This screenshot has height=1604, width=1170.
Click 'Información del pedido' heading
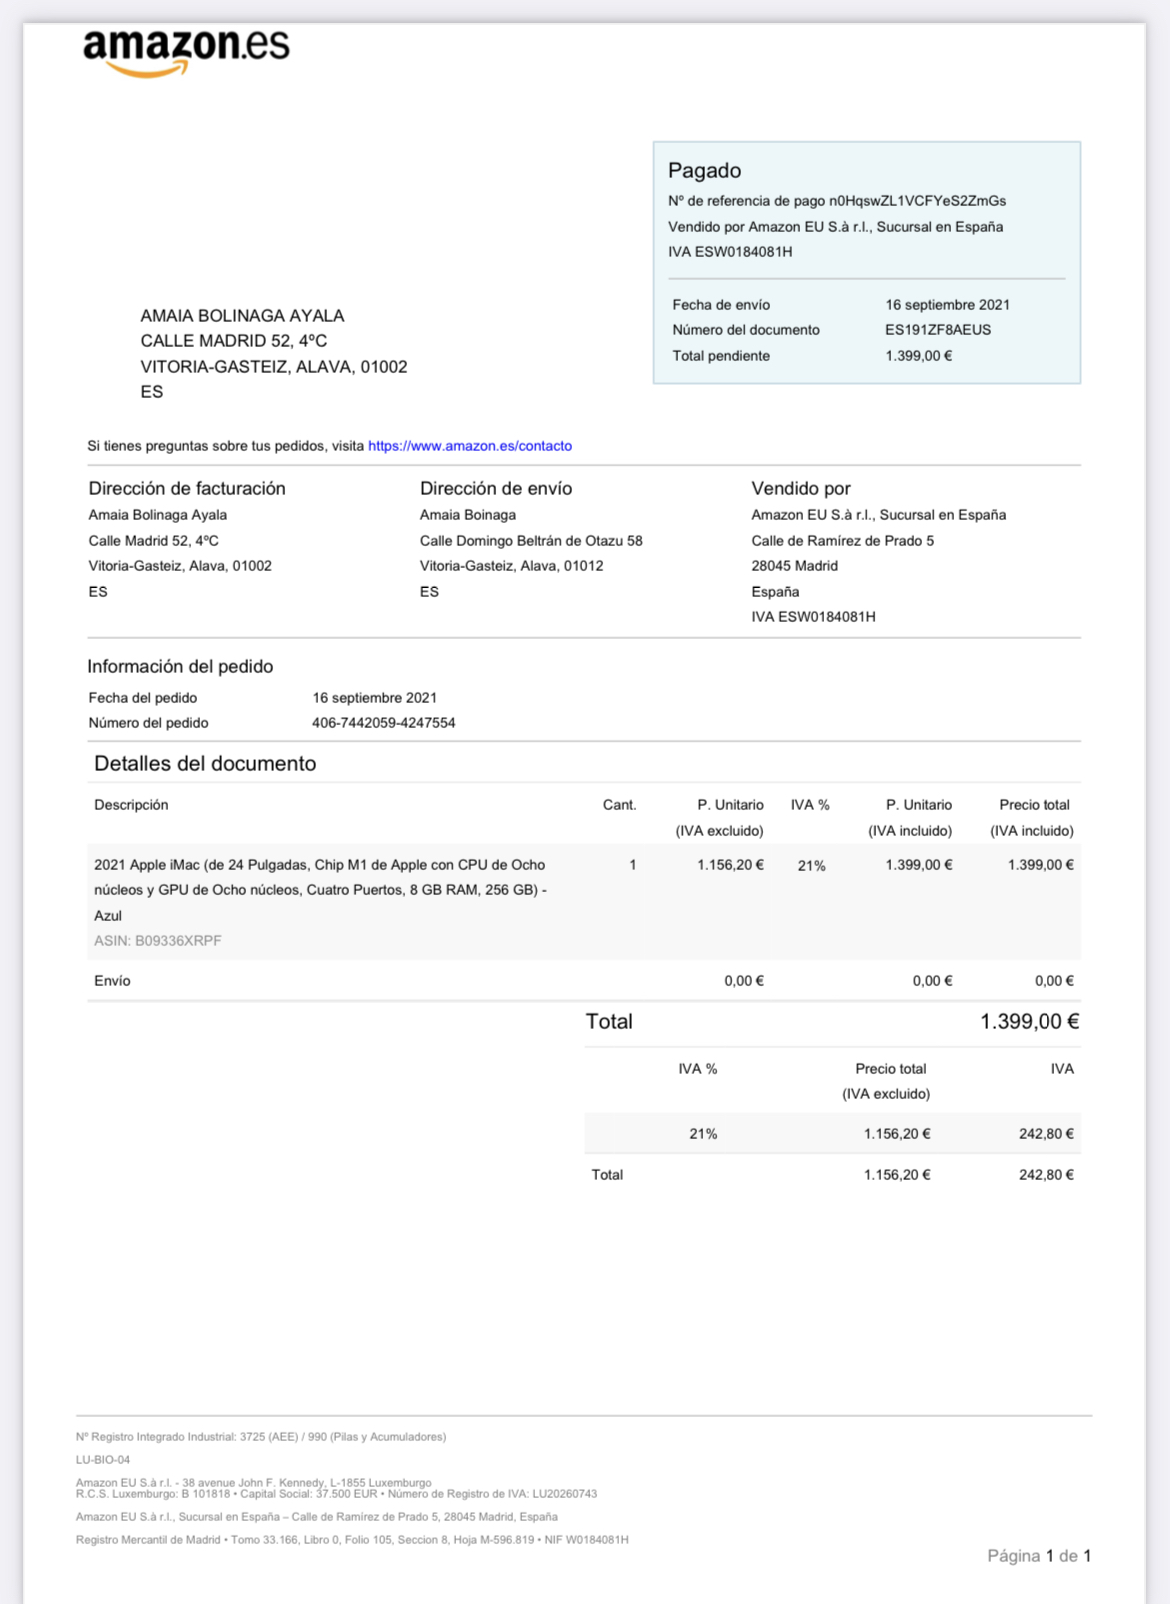coord(180,667)
